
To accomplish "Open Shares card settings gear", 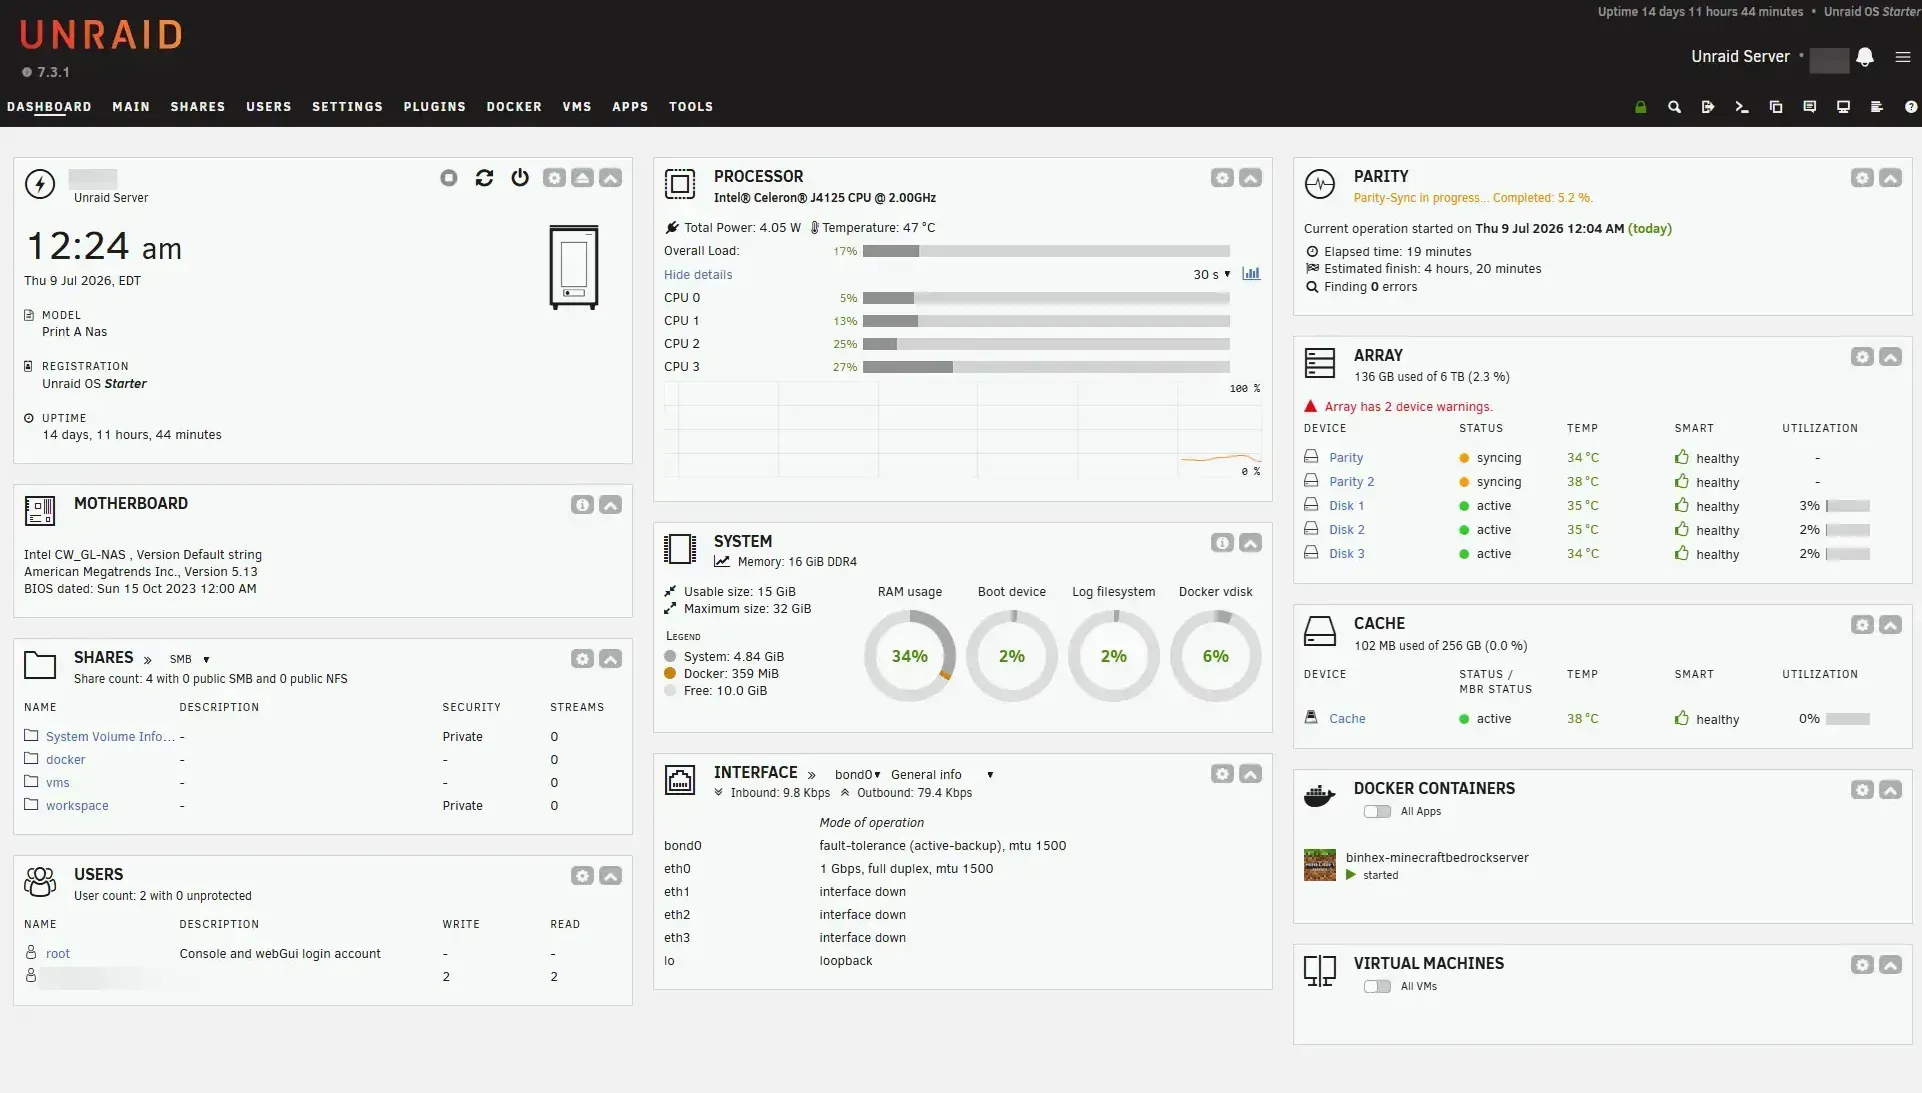I will pyautogui.click(x=582, y=659).
